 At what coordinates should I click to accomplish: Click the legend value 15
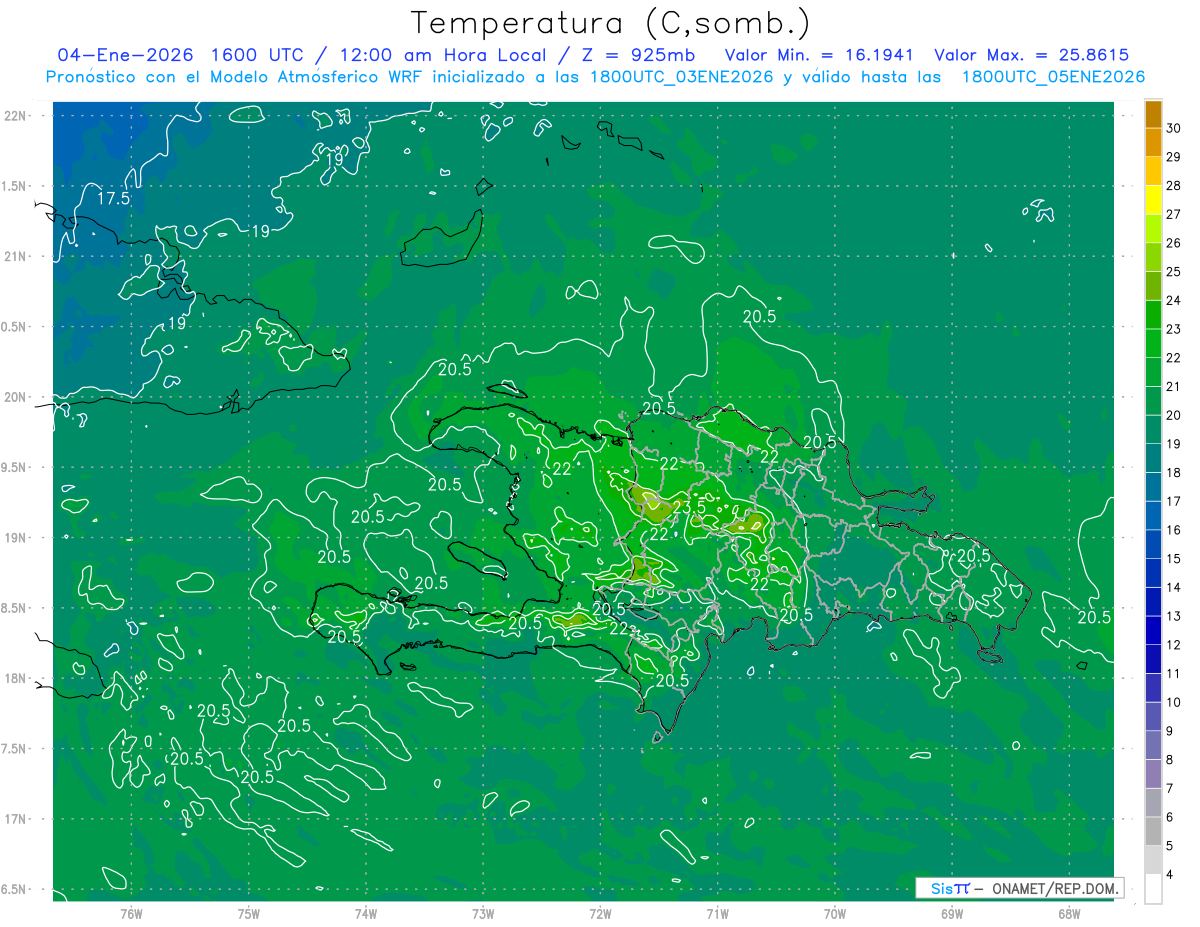tap(1173, 559)
